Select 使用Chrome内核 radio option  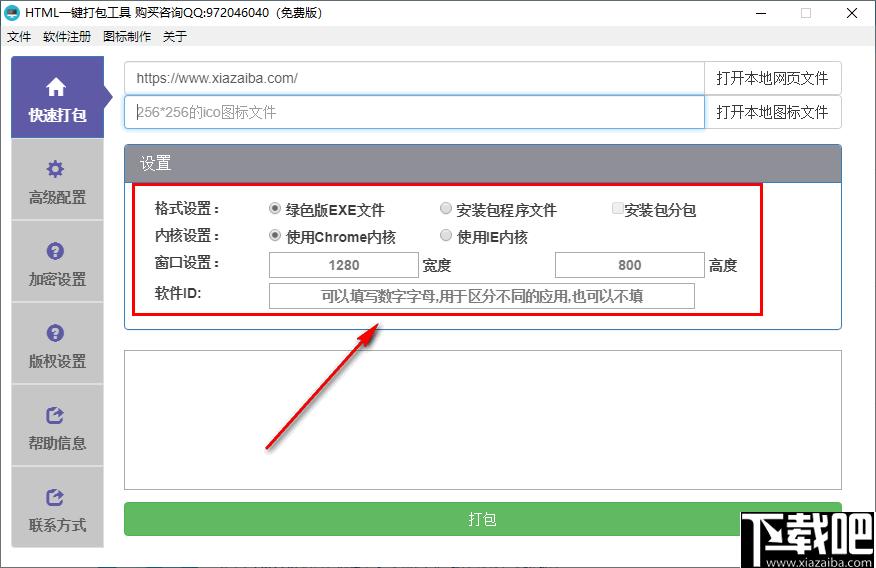(275, 235)
